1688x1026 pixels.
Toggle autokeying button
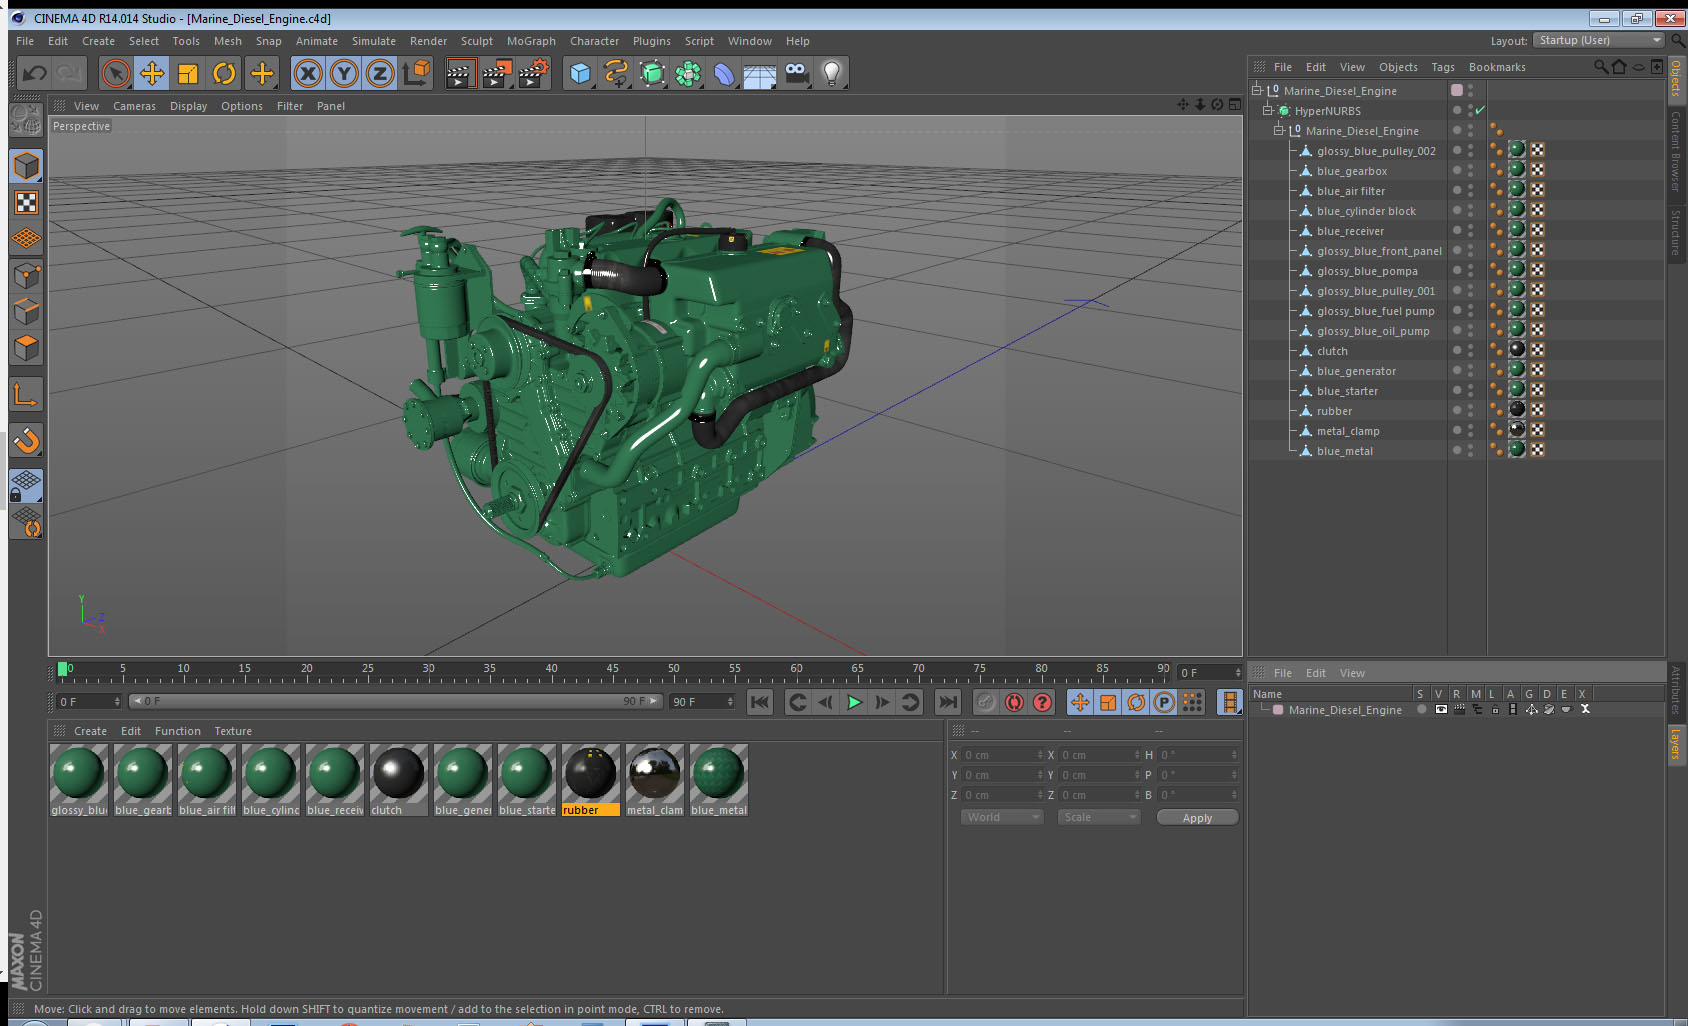point(1014,702)
